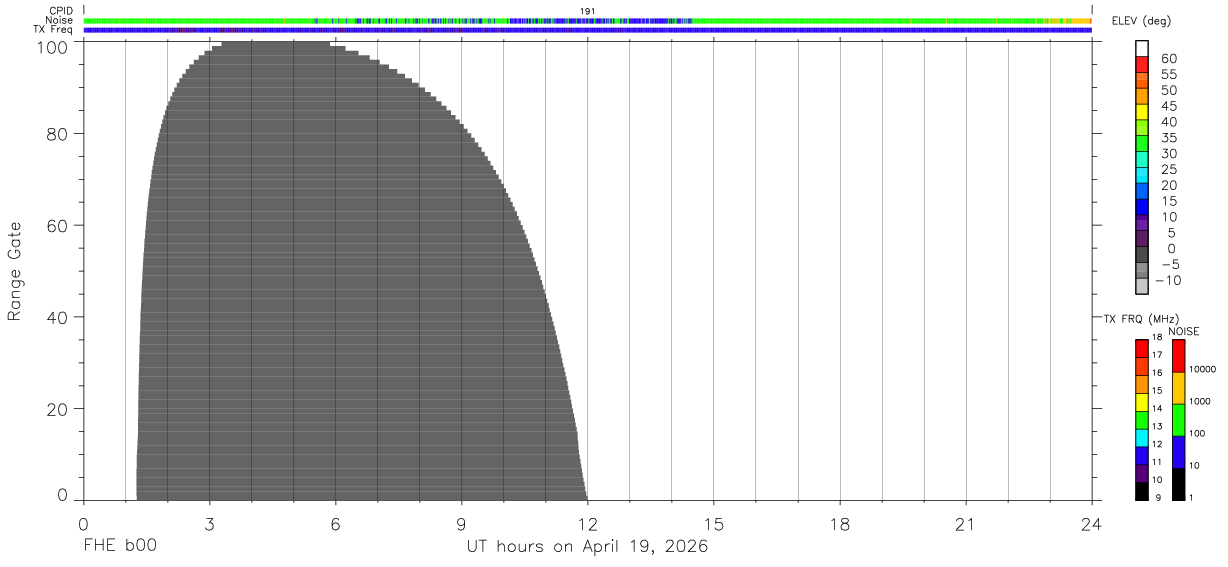Click the Noise color strip above the plot

coord(588,20)
